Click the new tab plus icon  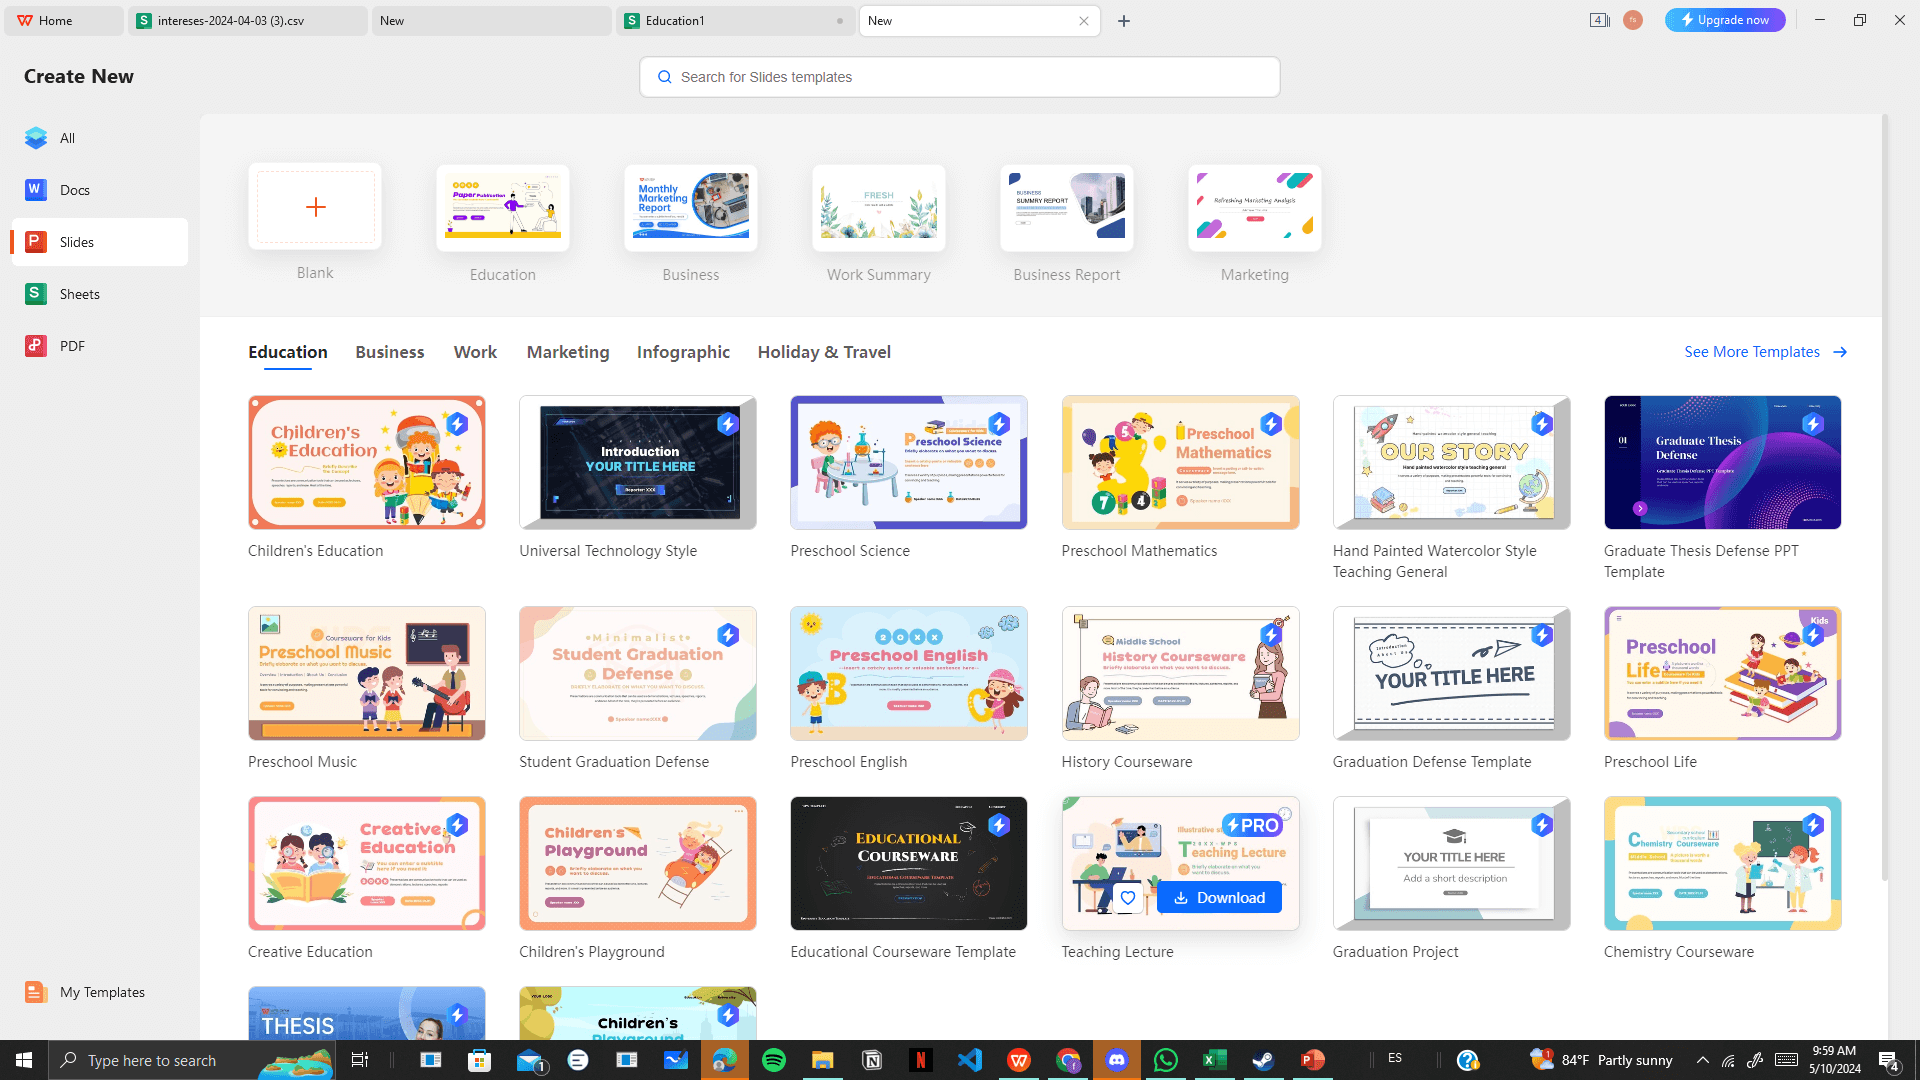point(1124,21)
